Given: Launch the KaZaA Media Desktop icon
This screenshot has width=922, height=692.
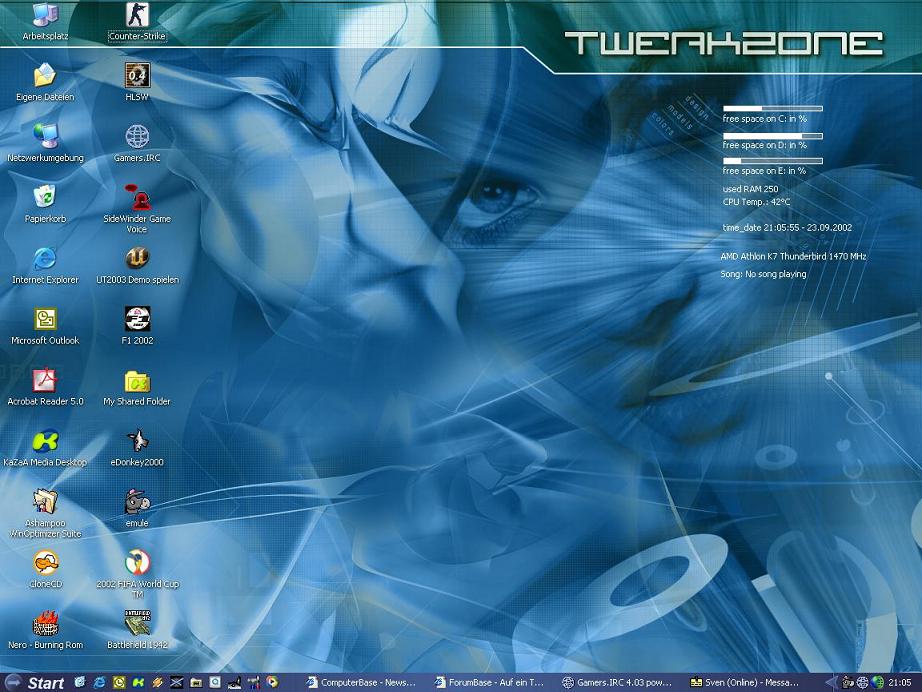Looking at the screenshot, I should pos(45,448).
